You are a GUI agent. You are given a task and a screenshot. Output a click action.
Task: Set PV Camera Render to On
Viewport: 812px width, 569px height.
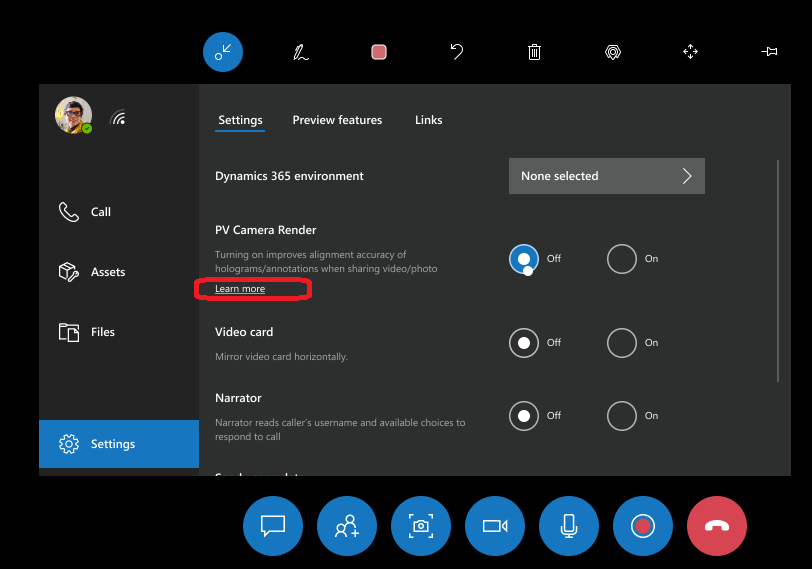(621, 258)
